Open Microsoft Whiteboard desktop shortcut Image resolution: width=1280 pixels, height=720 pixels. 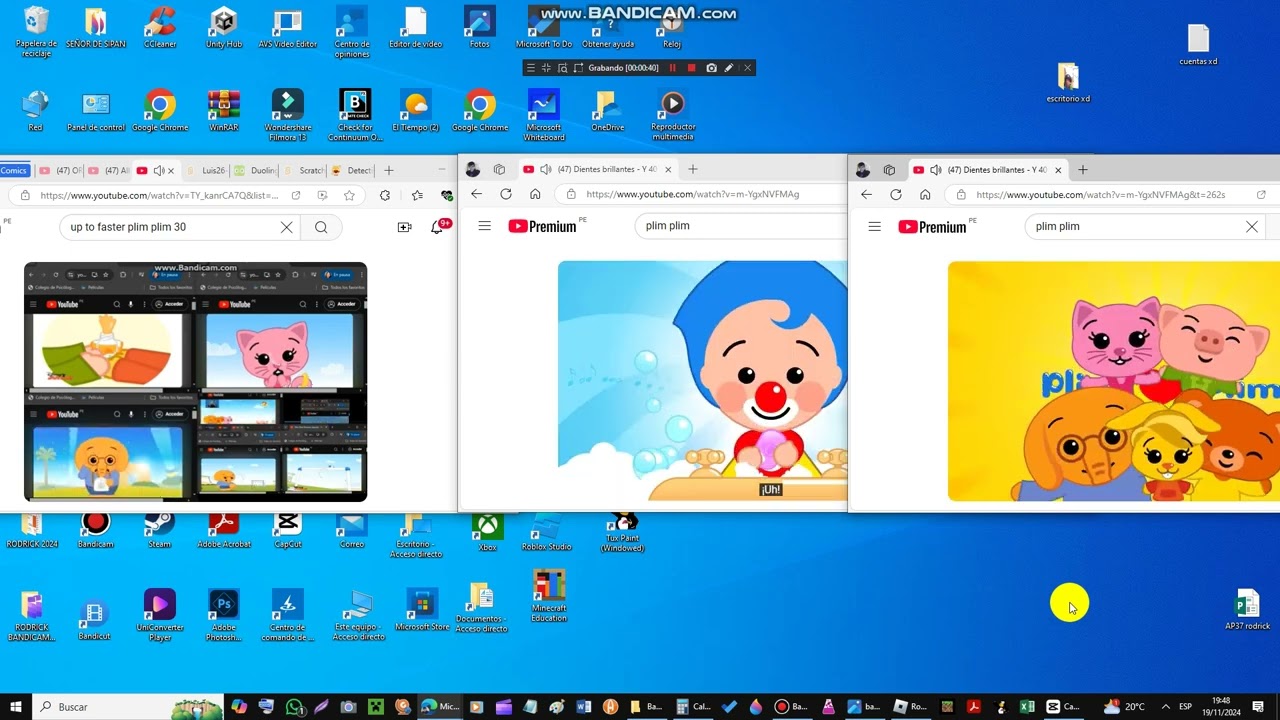[544, 115]
